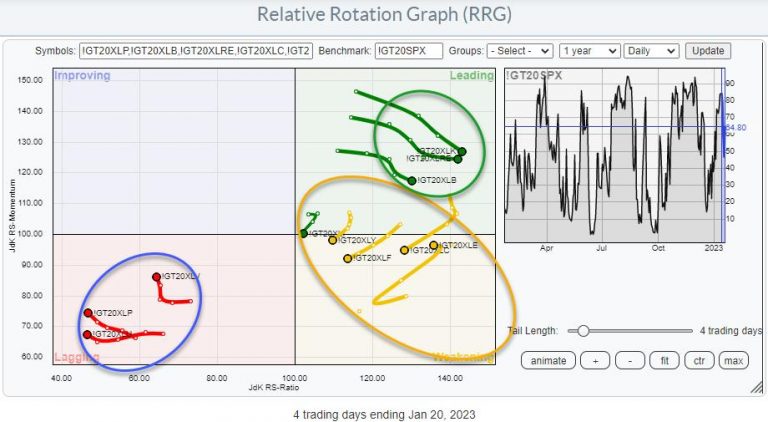This screenshot has height=422, width=768.
Task: Click the !GT20XLY yellow data point
Action: coord(333,240)
